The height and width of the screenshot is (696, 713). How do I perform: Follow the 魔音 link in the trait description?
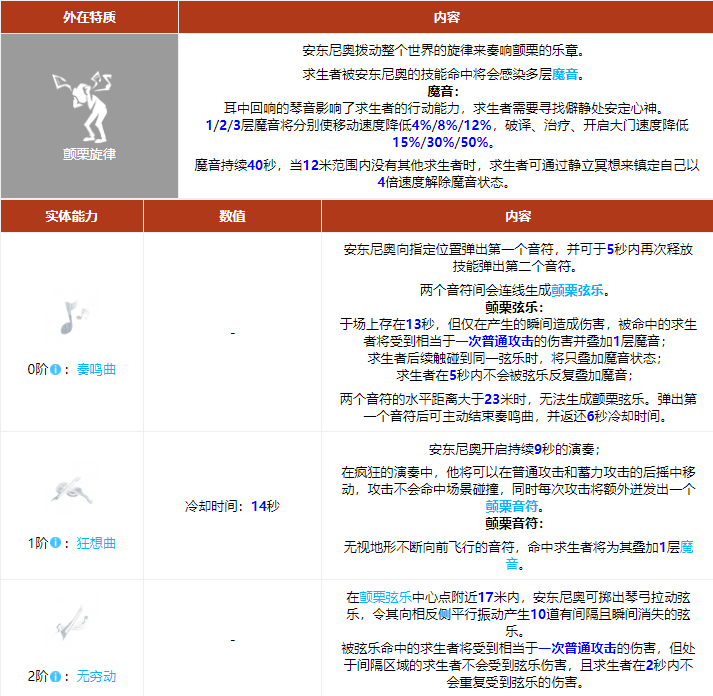(565, 74)
